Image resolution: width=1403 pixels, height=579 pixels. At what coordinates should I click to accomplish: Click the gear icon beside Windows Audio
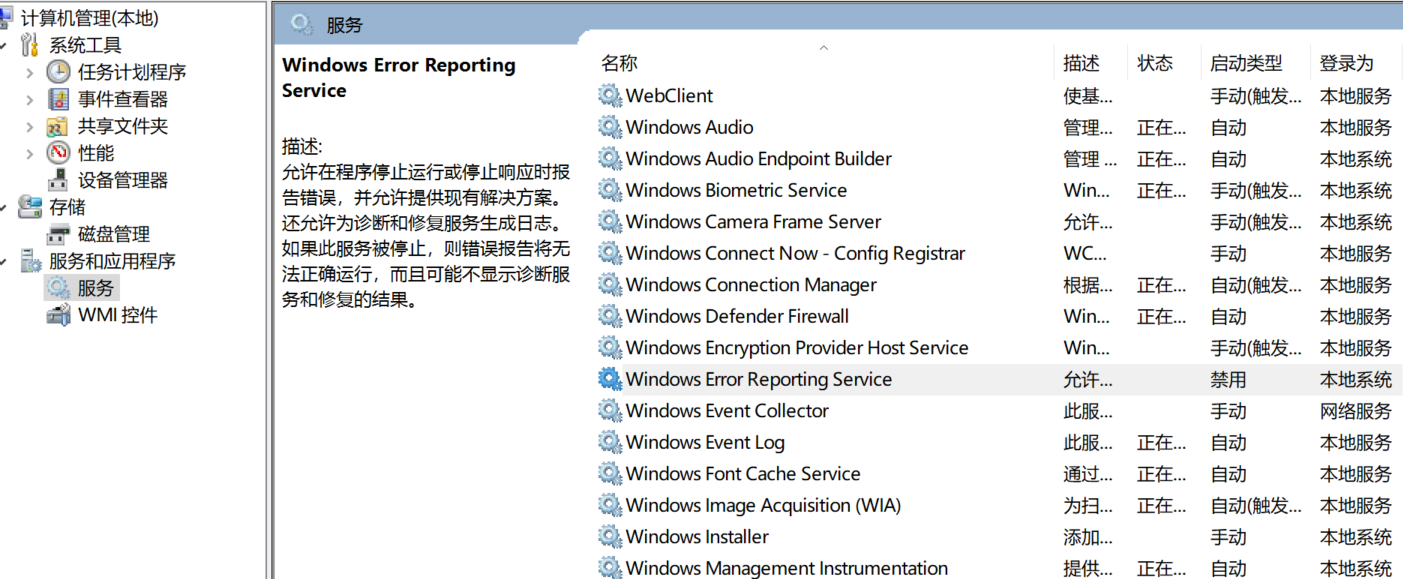tap(610, 127)
